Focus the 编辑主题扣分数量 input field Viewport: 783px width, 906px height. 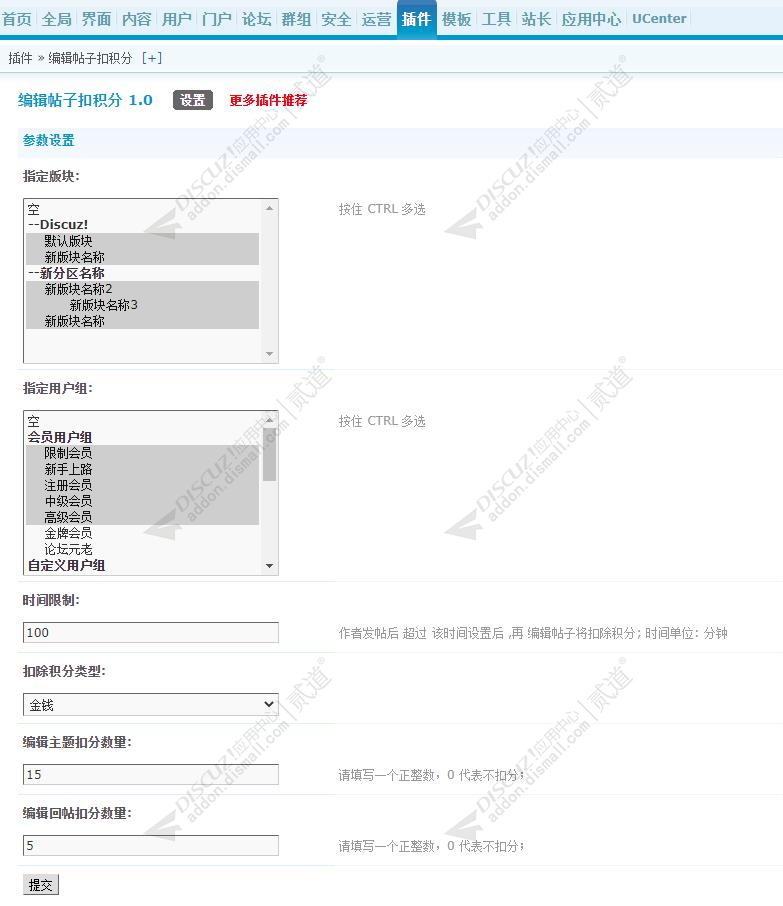151,774
